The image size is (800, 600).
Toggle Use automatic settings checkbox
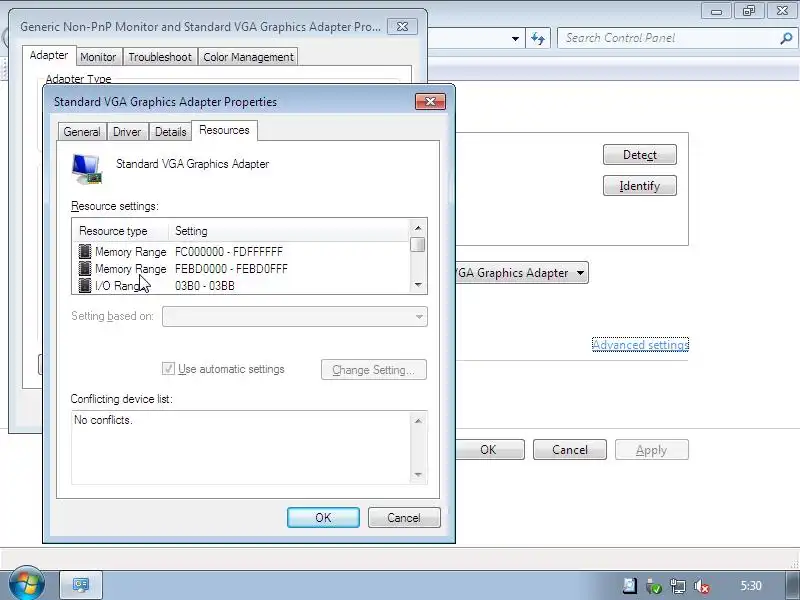point(168,368)
